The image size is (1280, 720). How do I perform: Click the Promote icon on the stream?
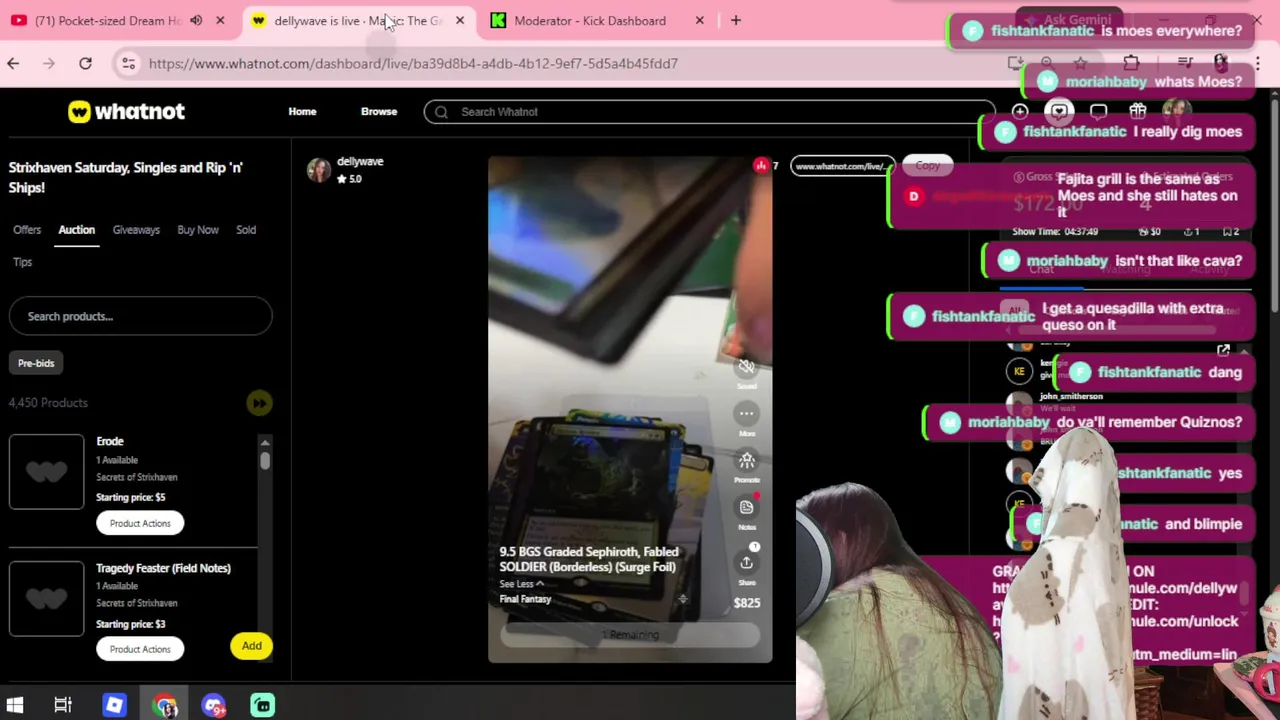tap(746, 460)
